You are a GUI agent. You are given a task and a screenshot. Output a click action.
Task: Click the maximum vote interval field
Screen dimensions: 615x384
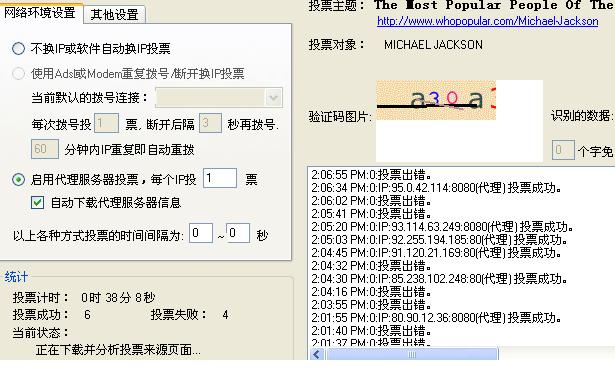(238, 233)
